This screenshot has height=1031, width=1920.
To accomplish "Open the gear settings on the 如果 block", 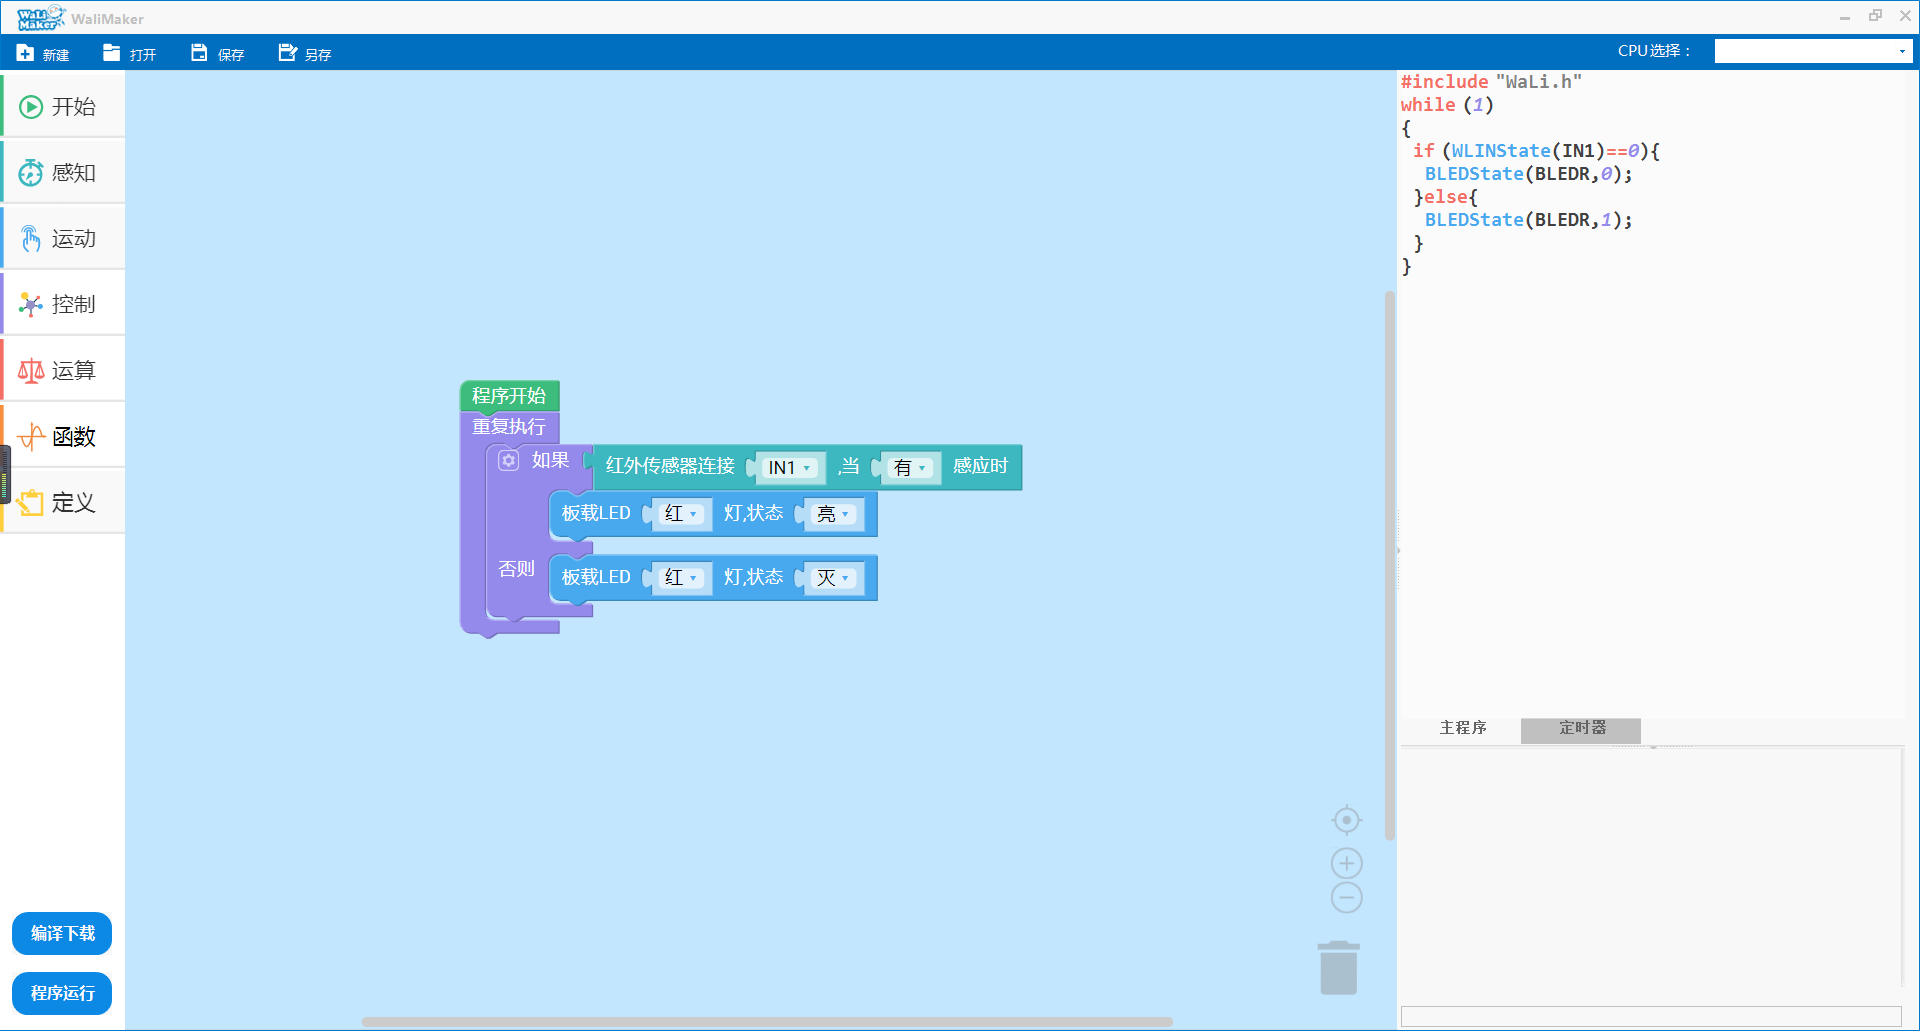I will pos(509,460).
